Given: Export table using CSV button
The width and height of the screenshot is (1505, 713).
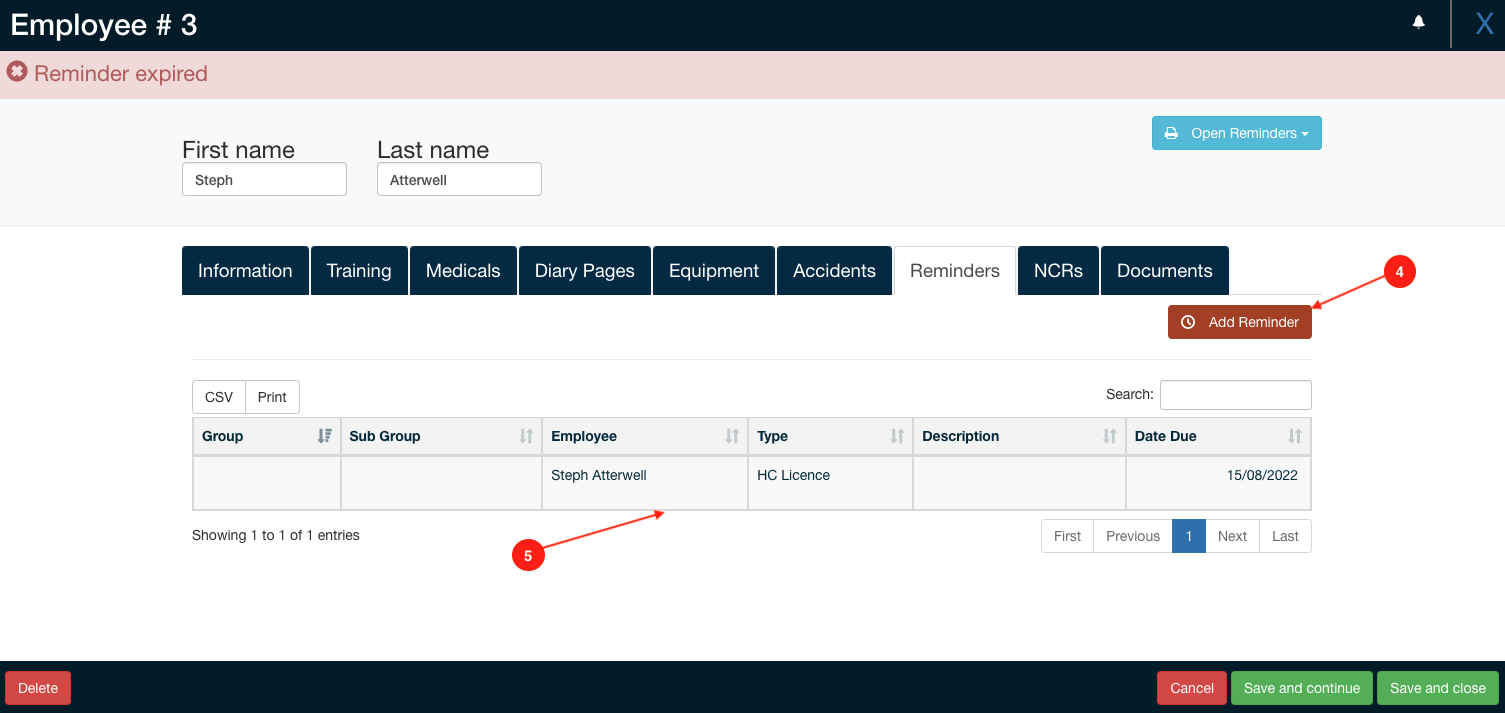Looking at the screenshot, I should click(218, 397).
